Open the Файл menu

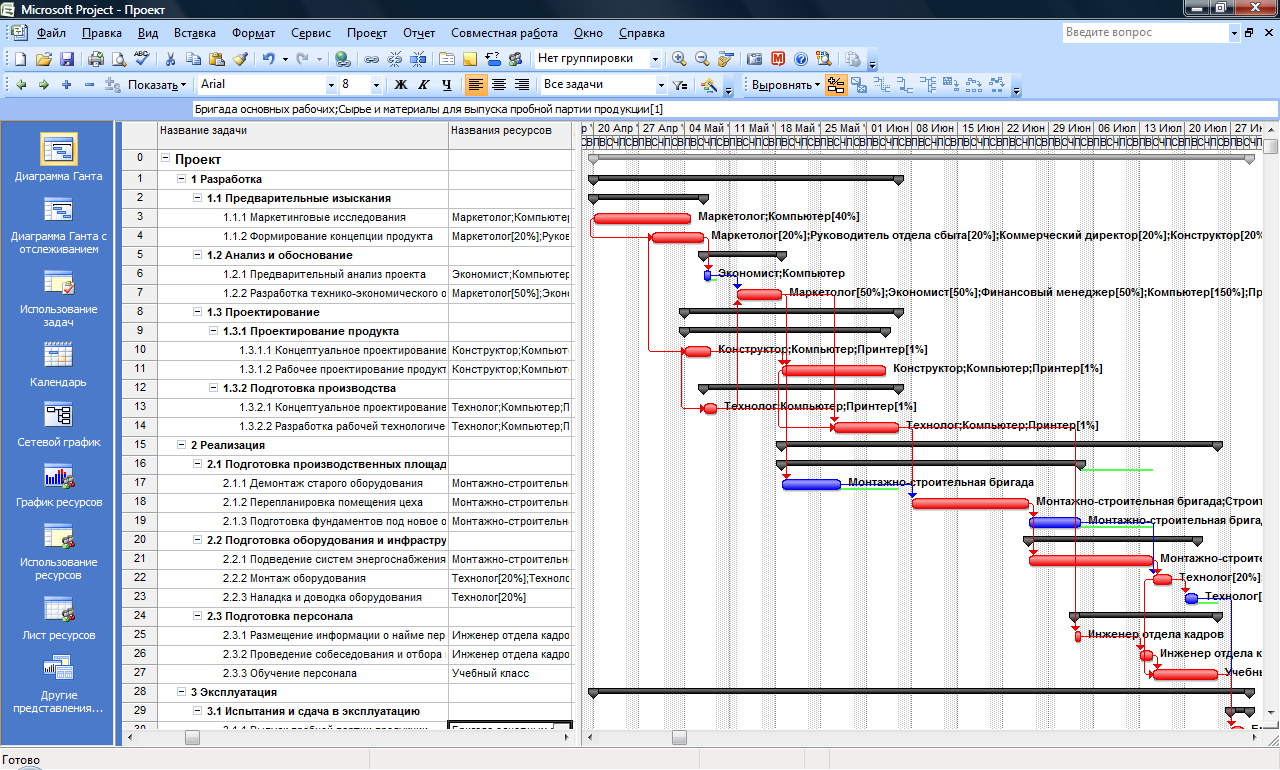(x=51, y=33)
